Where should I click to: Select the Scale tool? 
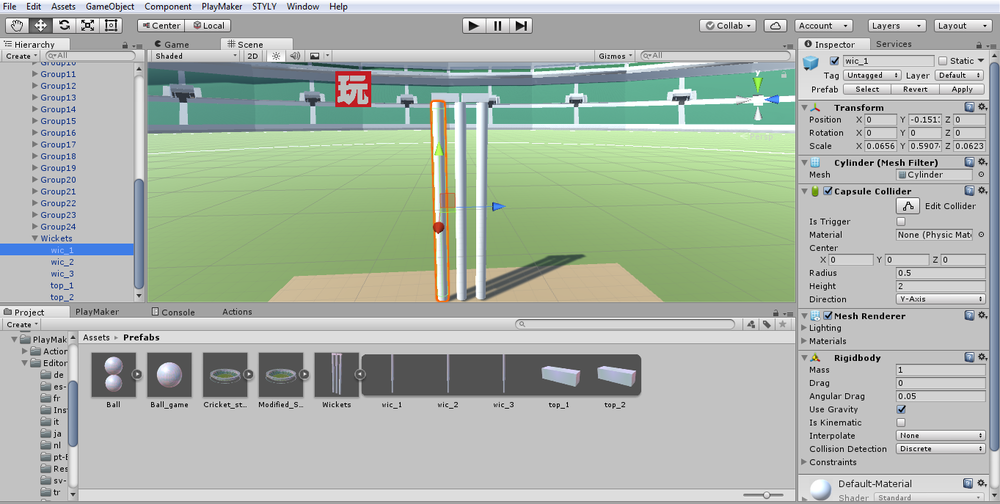tap(87, 26)
